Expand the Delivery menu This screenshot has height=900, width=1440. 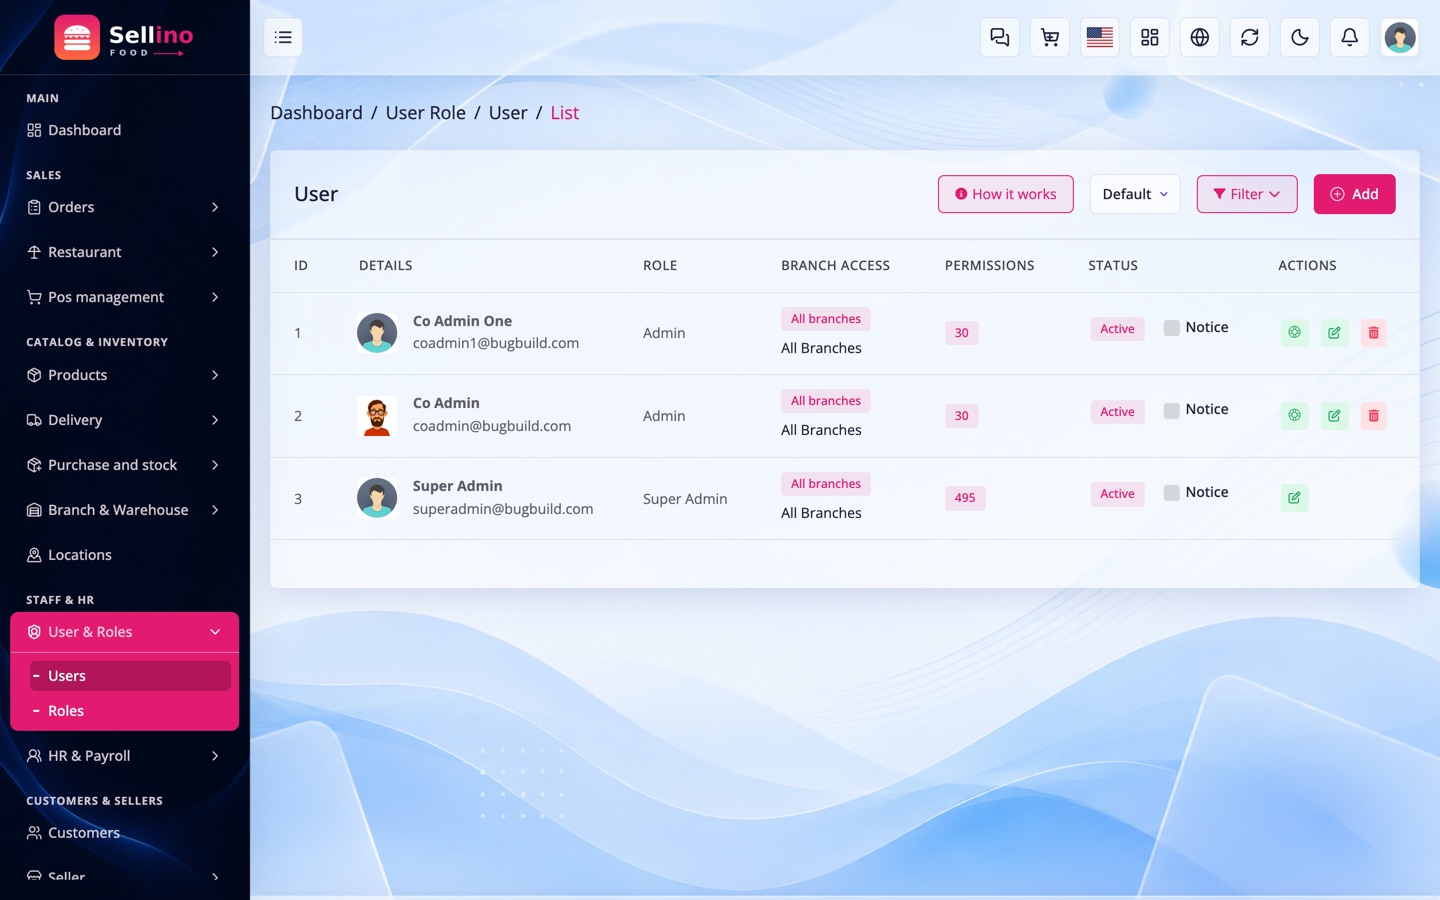(124, 420)
